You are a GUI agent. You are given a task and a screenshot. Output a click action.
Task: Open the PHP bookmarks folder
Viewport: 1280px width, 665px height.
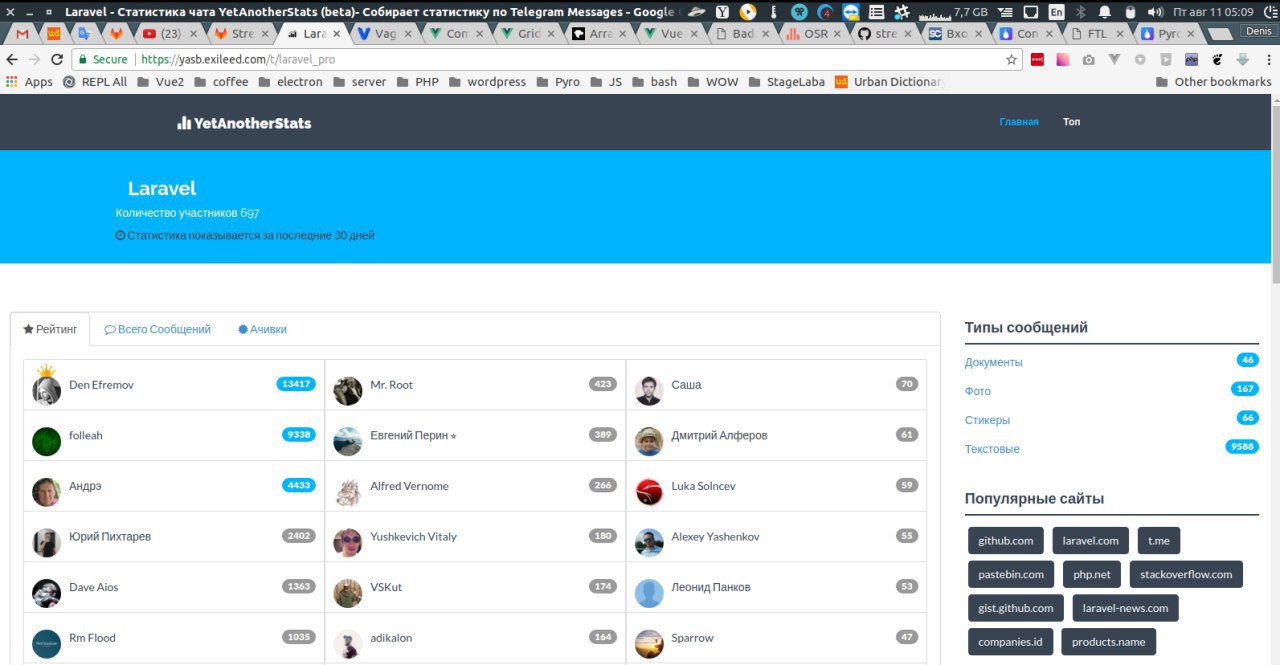(417, 82)
